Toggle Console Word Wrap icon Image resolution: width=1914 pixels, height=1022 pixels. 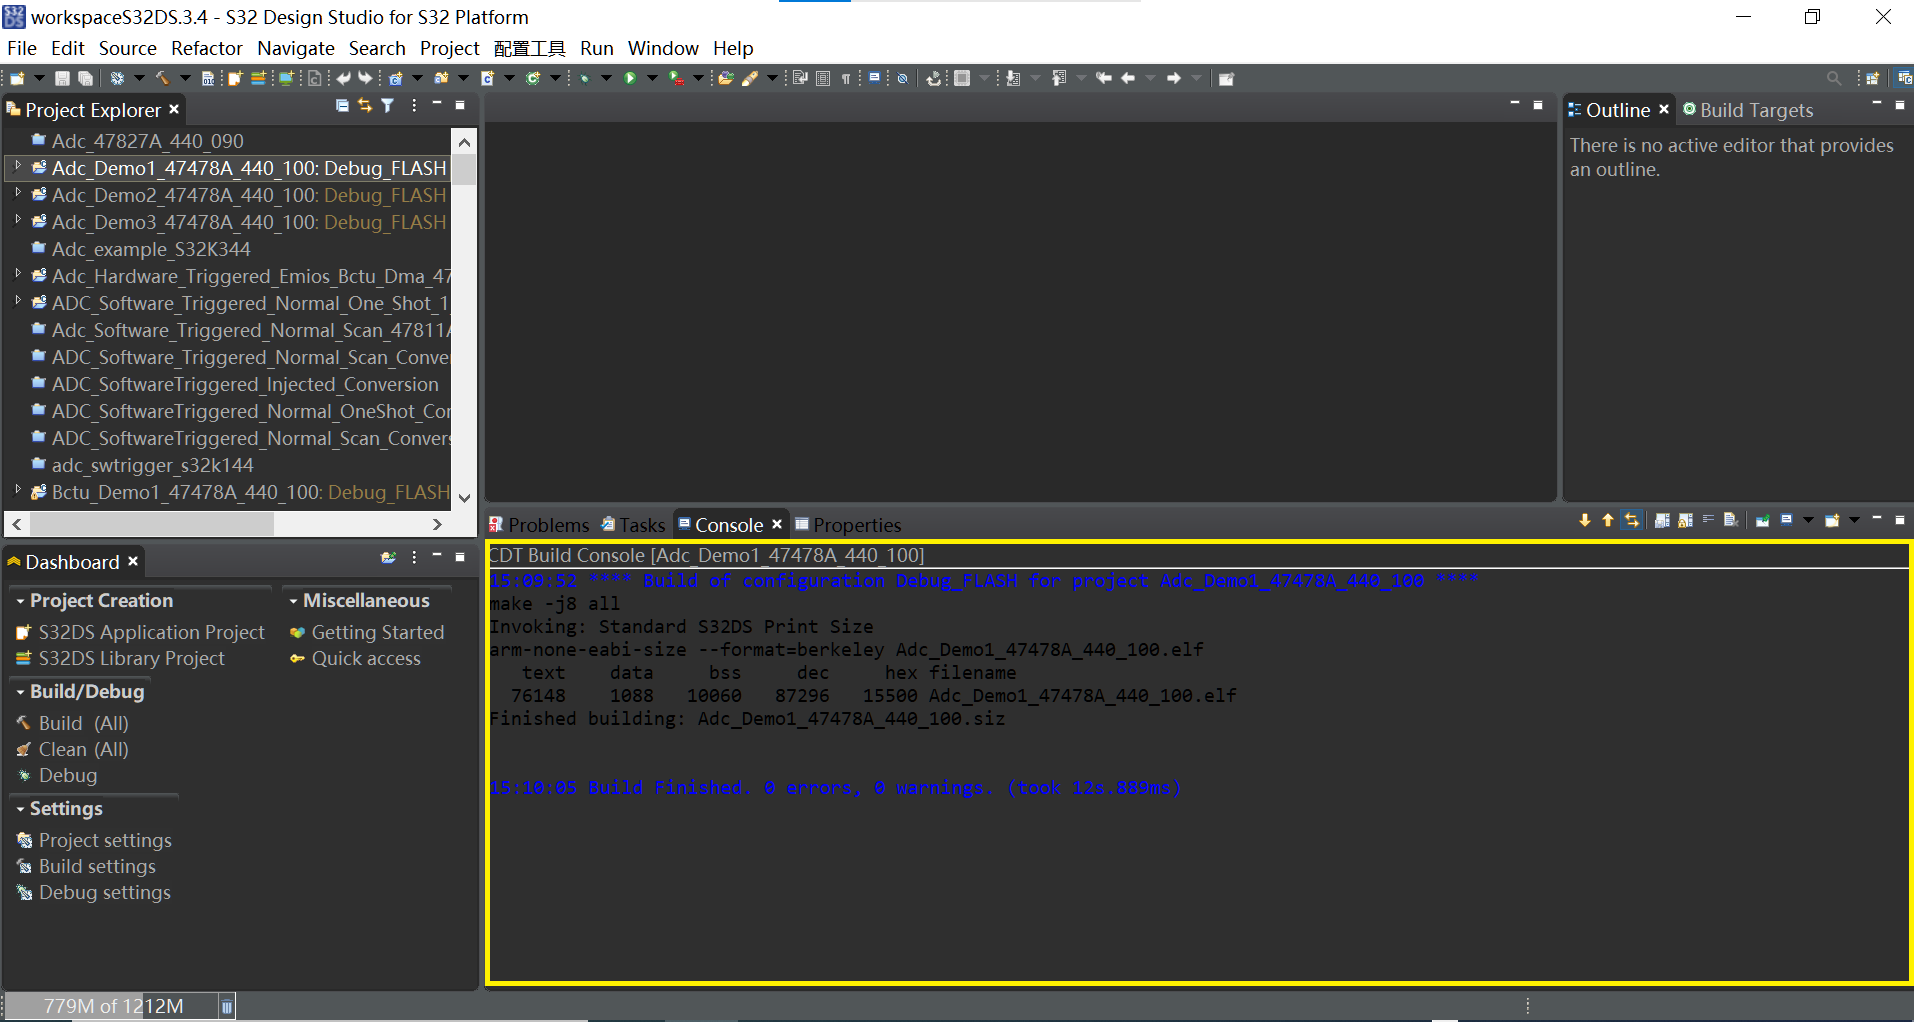click(x=1708, y=520)
